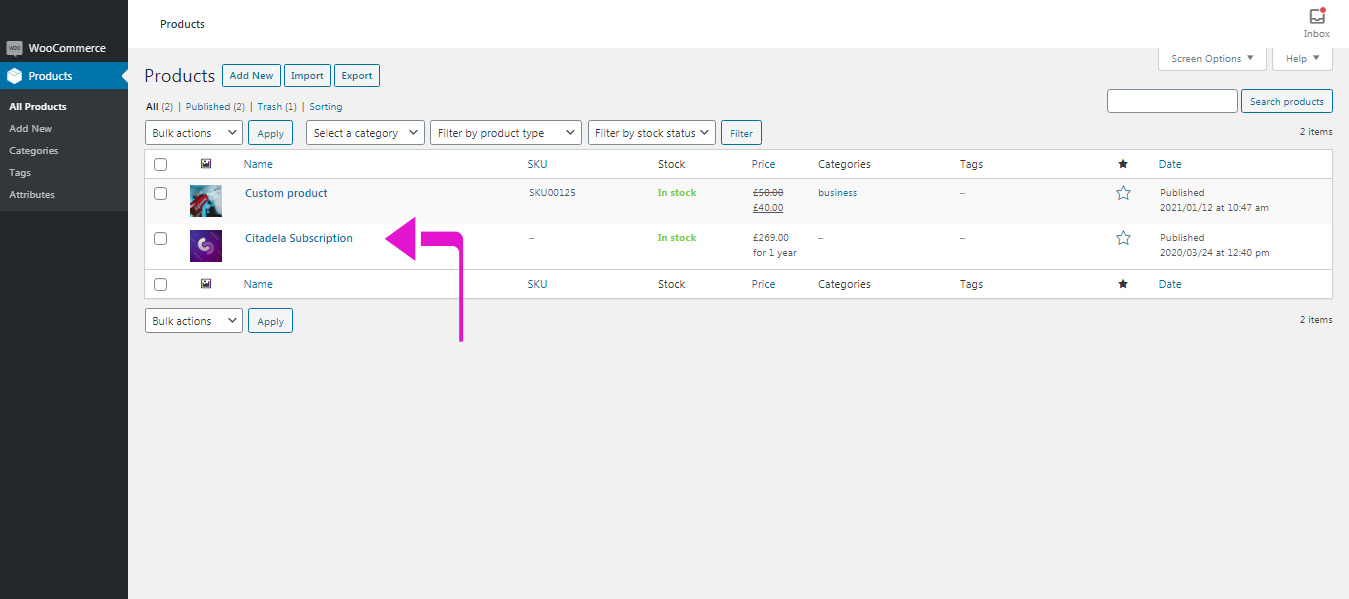
Task: Open Attributes in the sidebar submenu
Action: [x=32, y=195]
